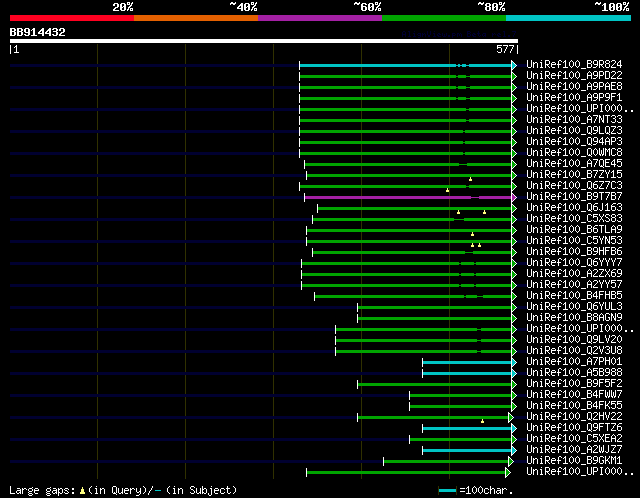
Task: Open hit UniRef100_A9PAE8
Action: [574, 87]
